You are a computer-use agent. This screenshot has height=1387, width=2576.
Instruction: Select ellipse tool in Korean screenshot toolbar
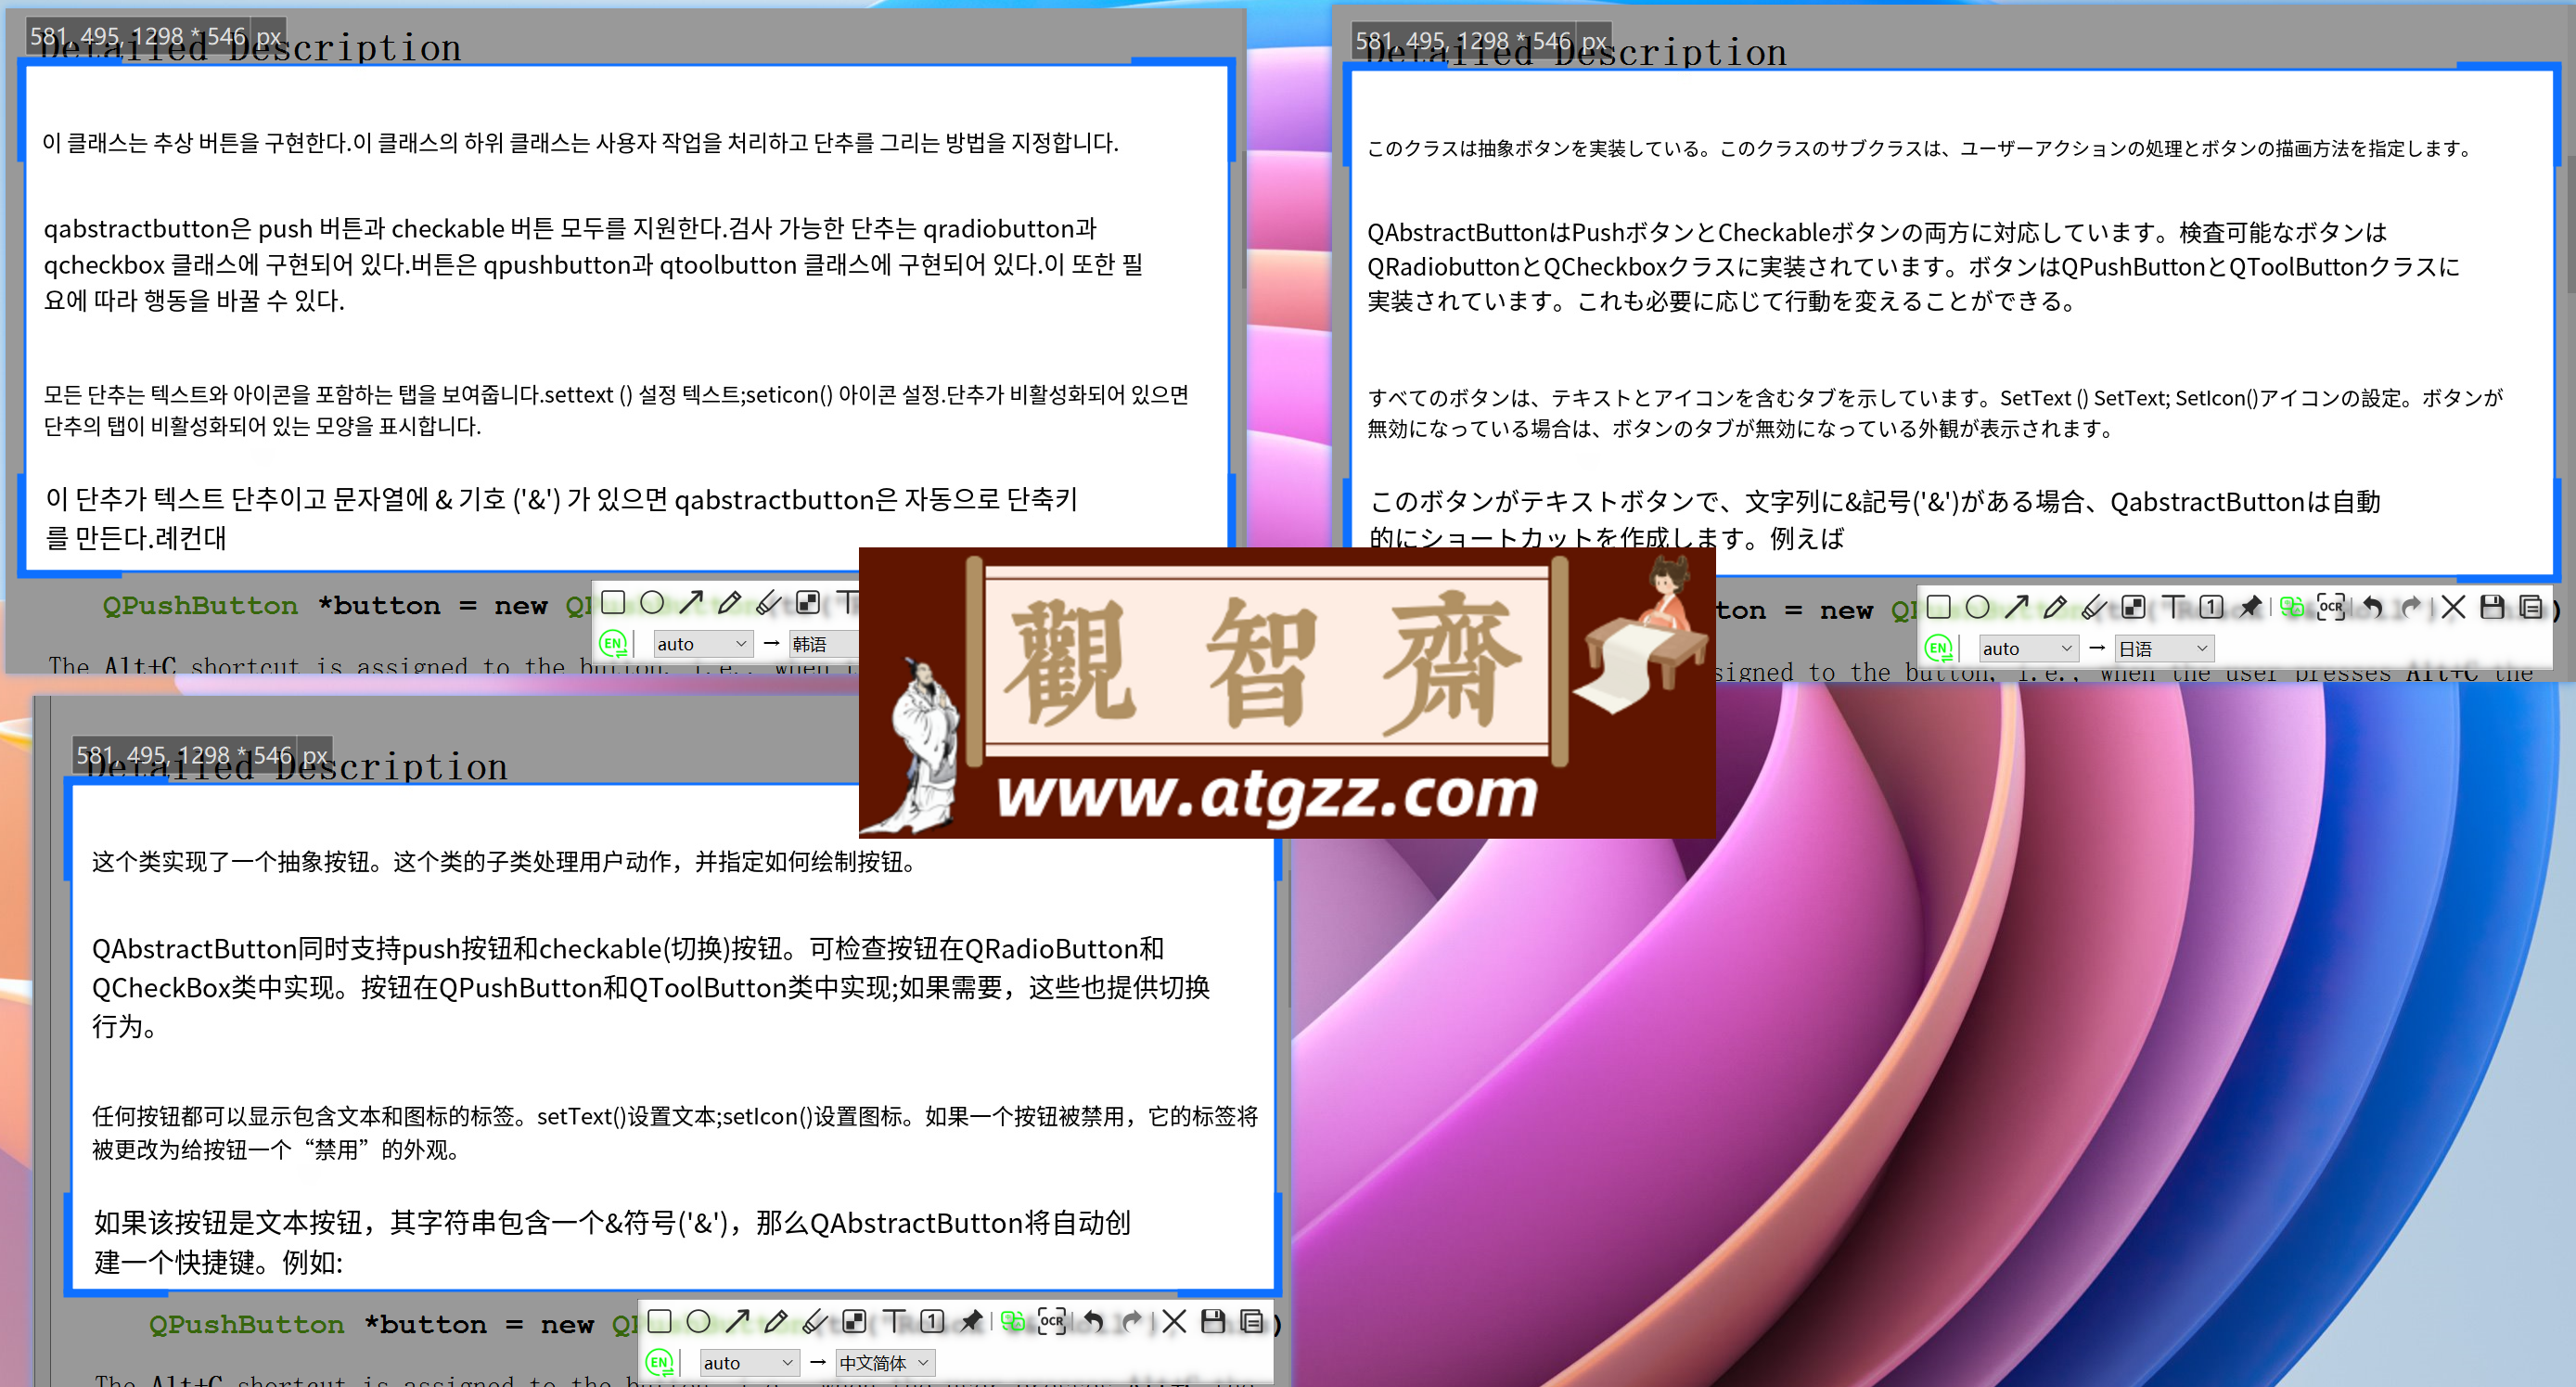(652, 602)
